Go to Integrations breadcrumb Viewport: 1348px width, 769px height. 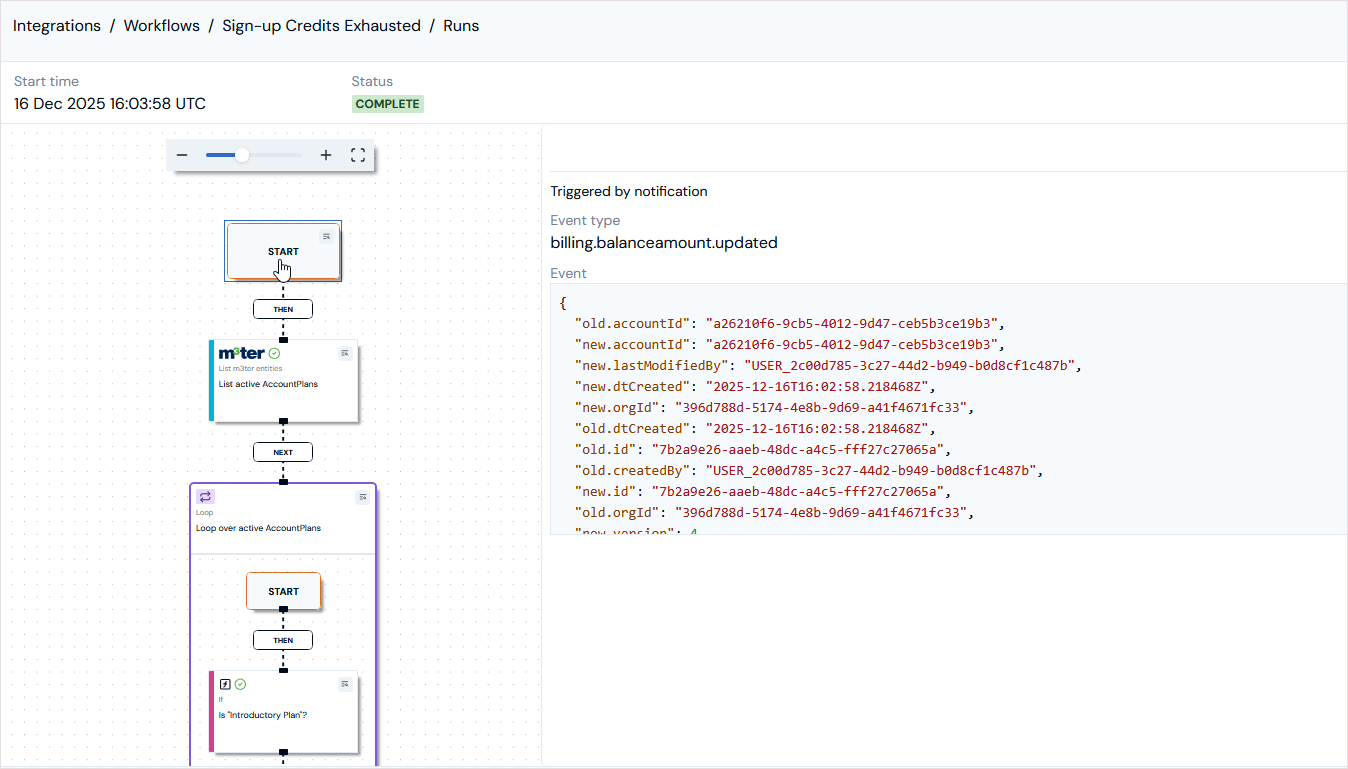pos(57,26)
